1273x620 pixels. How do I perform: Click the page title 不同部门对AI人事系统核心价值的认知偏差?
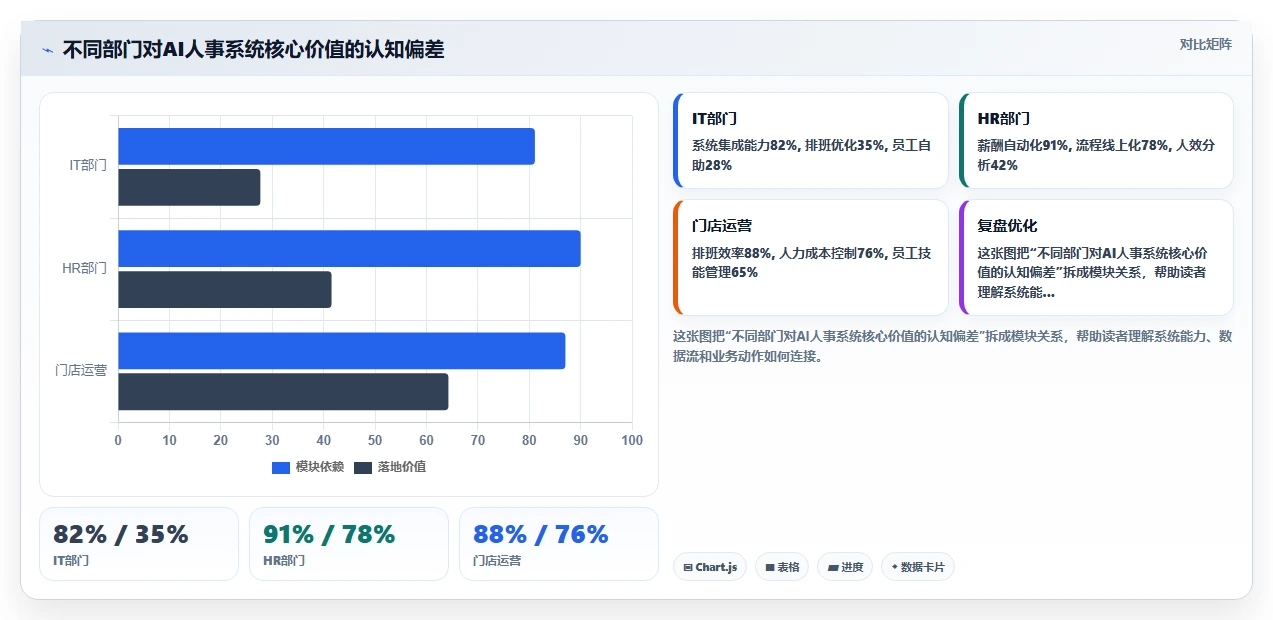253,50
